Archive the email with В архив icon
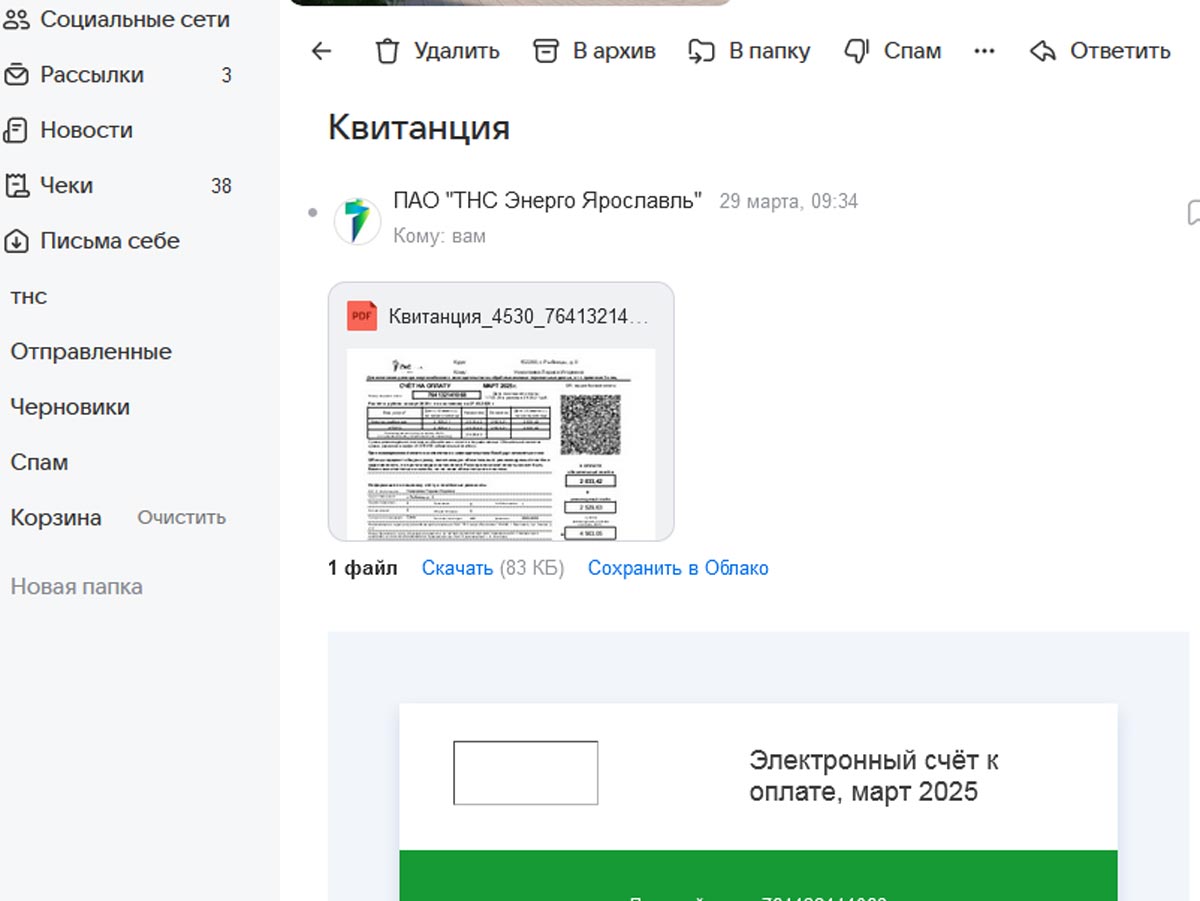Image resolution: width=1200 pixels, height=901 pixels. (544, 51)
